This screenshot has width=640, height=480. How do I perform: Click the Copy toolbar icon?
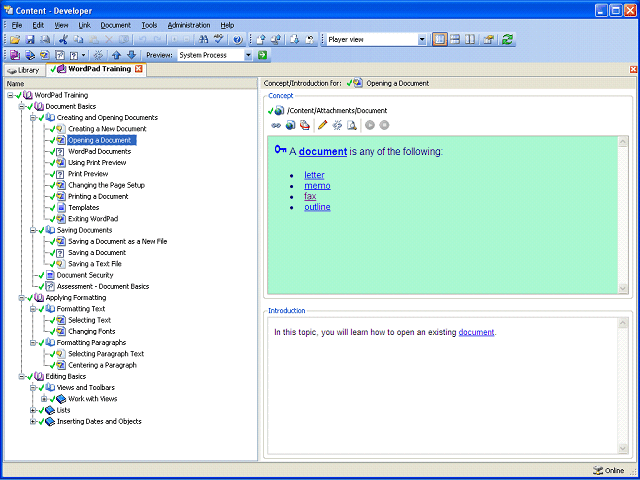click(x=78, y=40)
